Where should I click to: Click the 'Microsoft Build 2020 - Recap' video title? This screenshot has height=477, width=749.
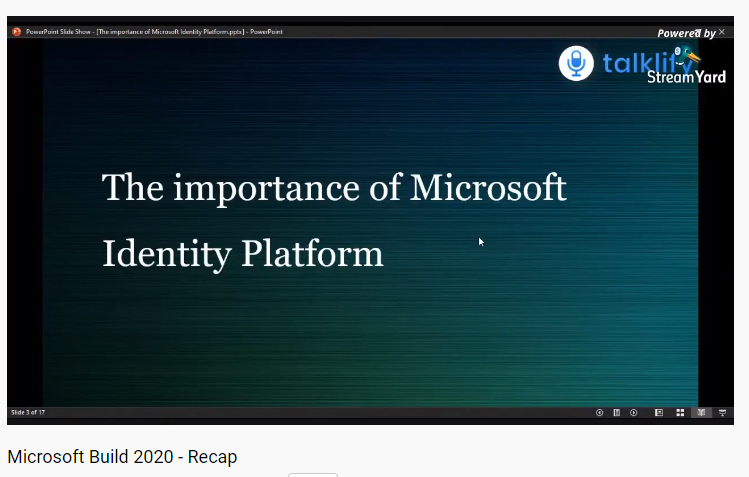point(122,457)
